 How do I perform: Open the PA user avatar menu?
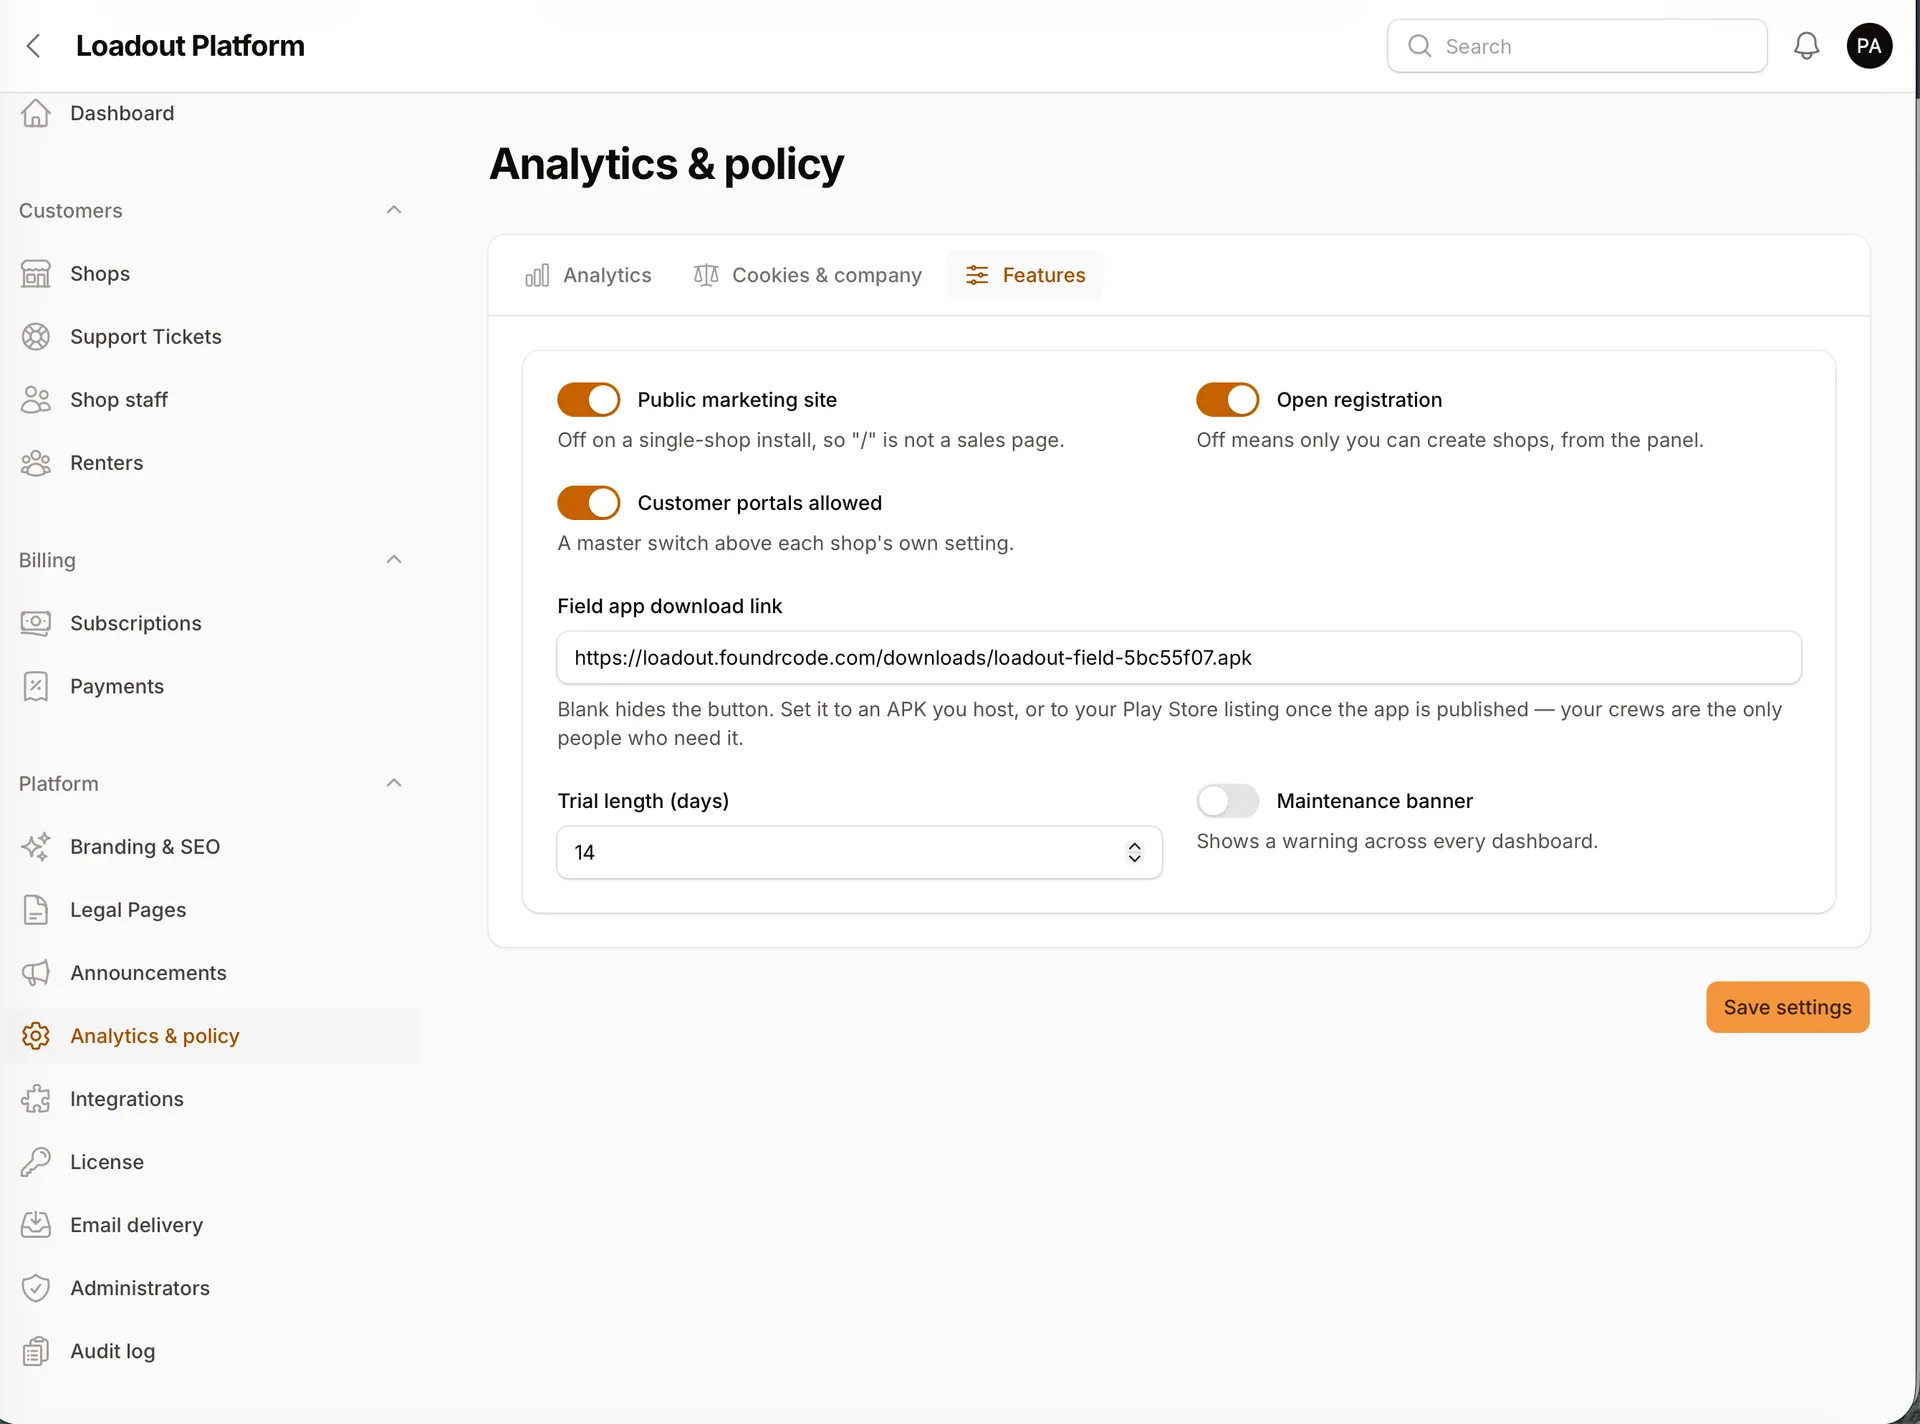[x=1869, y=46]
